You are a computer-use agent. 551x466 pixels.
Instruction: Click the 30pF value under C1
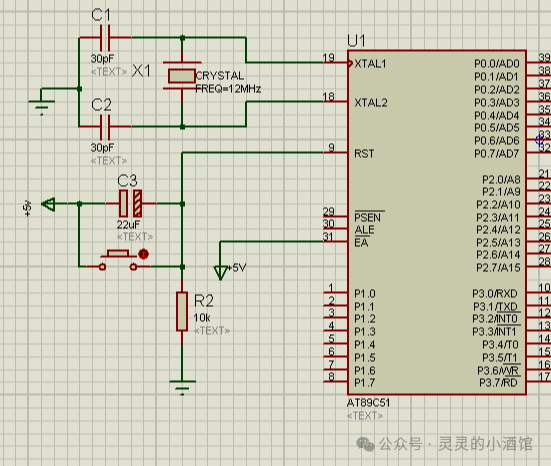tap(102, 58)
